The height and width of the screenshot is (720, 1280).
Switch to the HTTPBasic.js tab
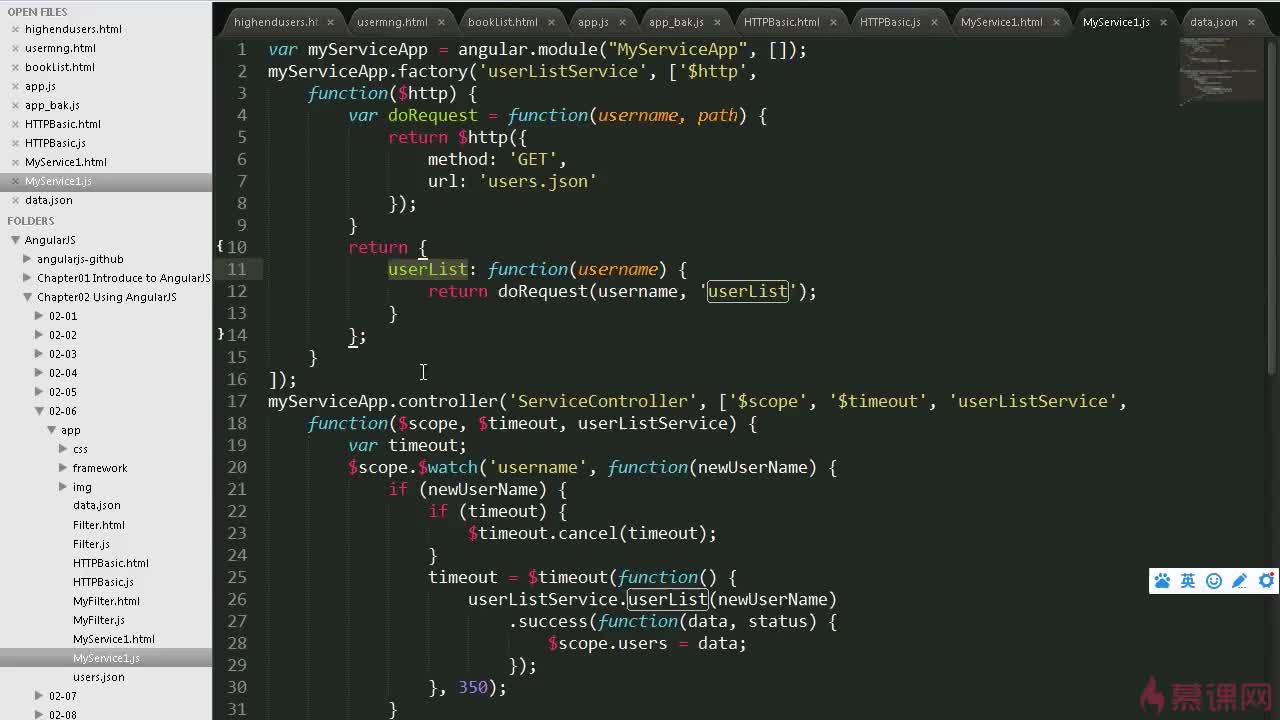(x=890, y=22)
